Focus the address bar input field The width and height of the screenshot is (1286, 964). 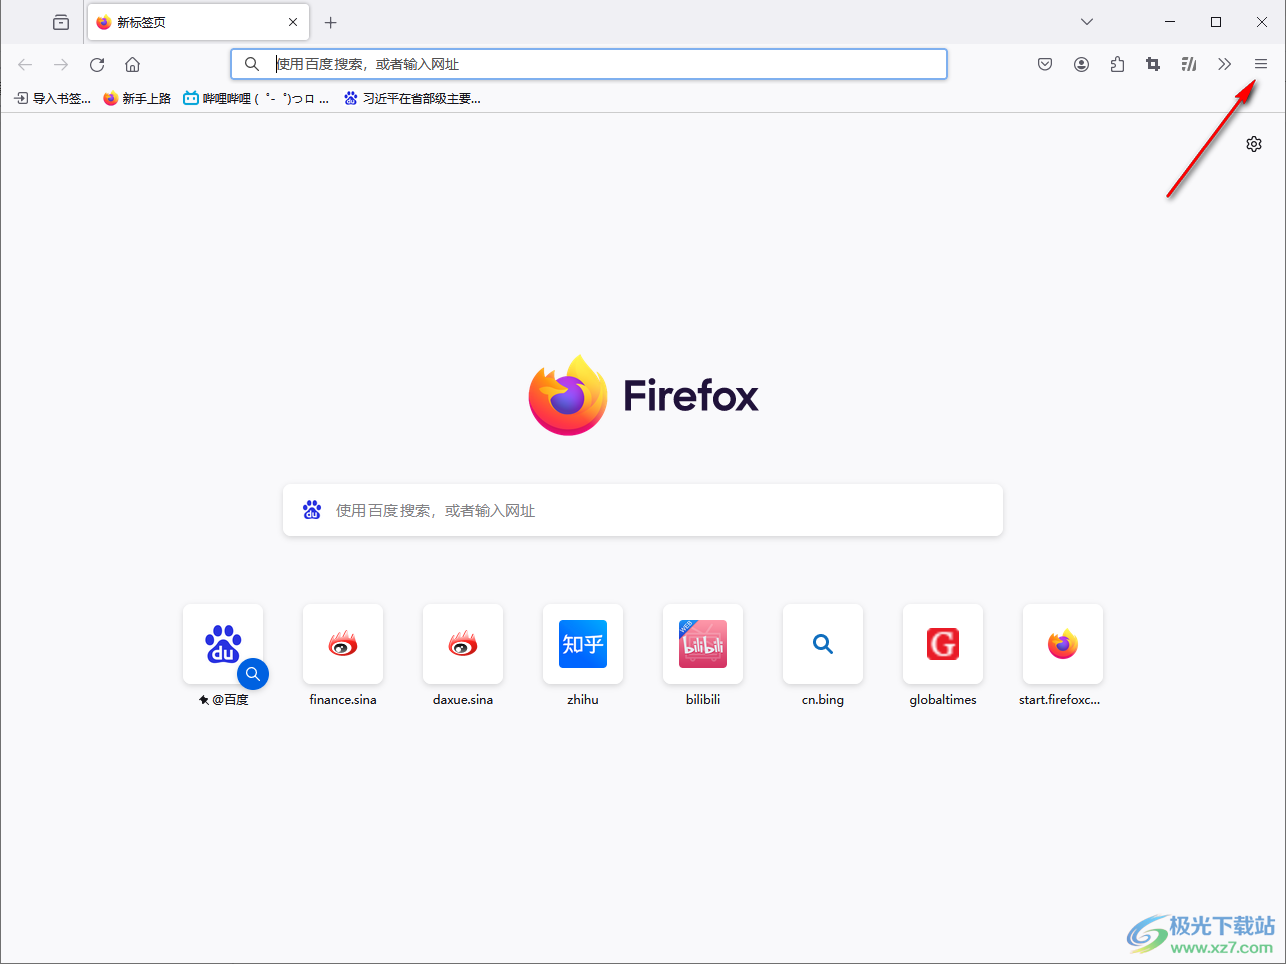click(589, 64)
